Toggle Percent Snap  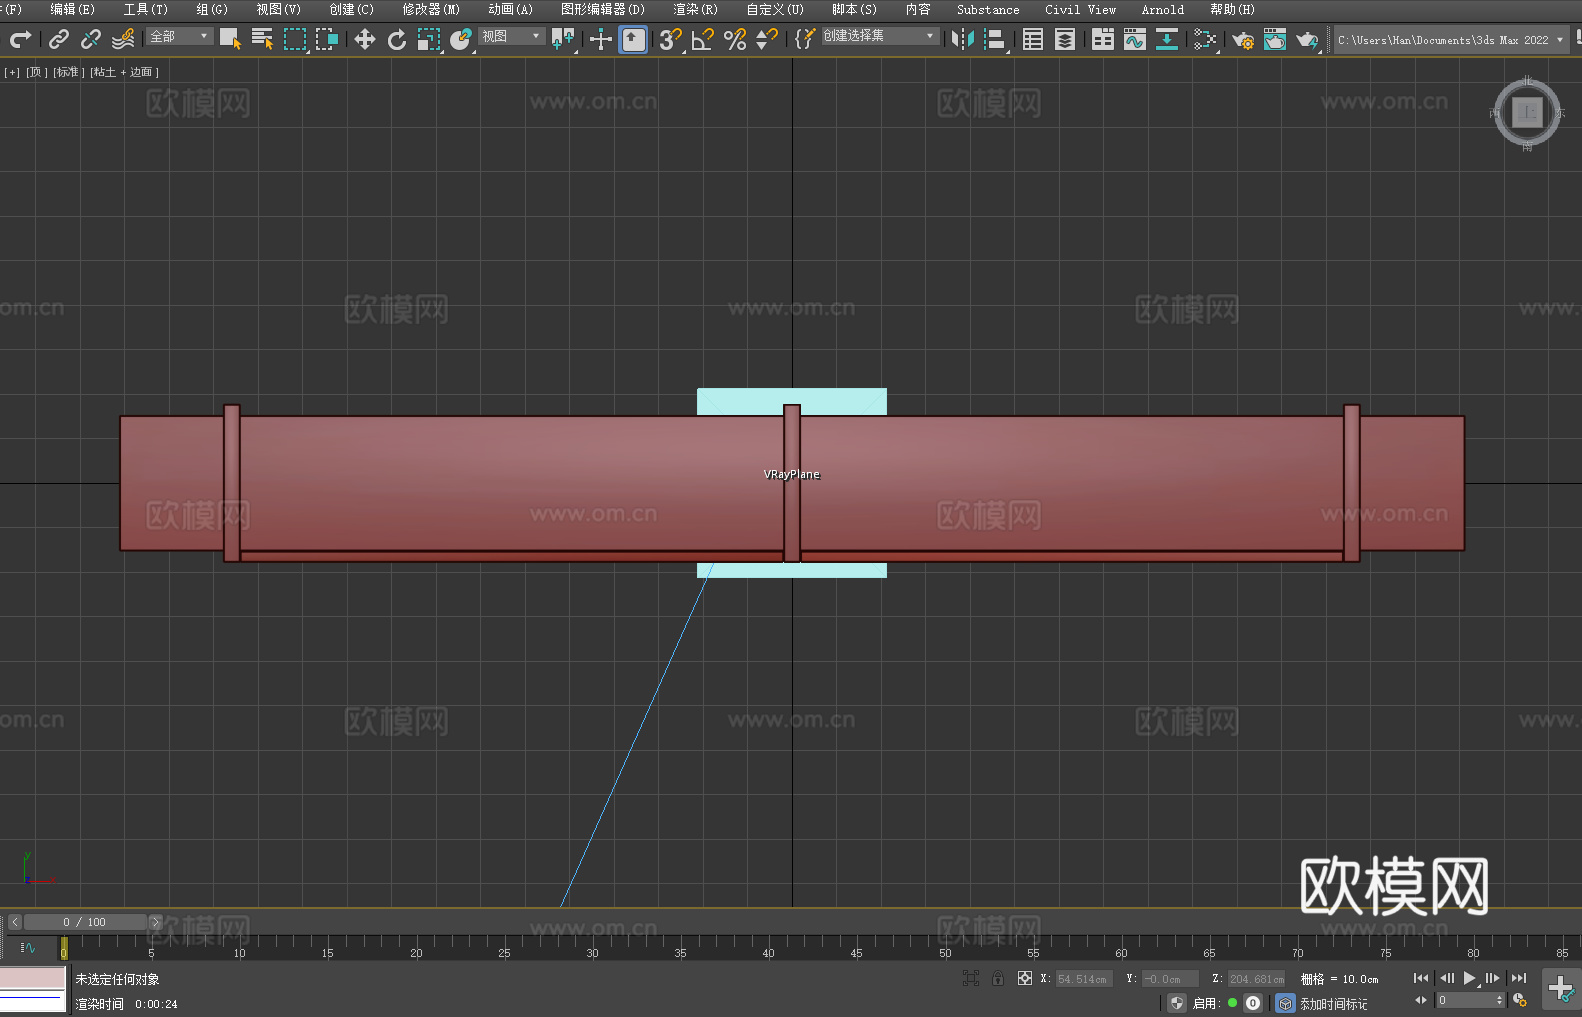(x=735, y=39)
